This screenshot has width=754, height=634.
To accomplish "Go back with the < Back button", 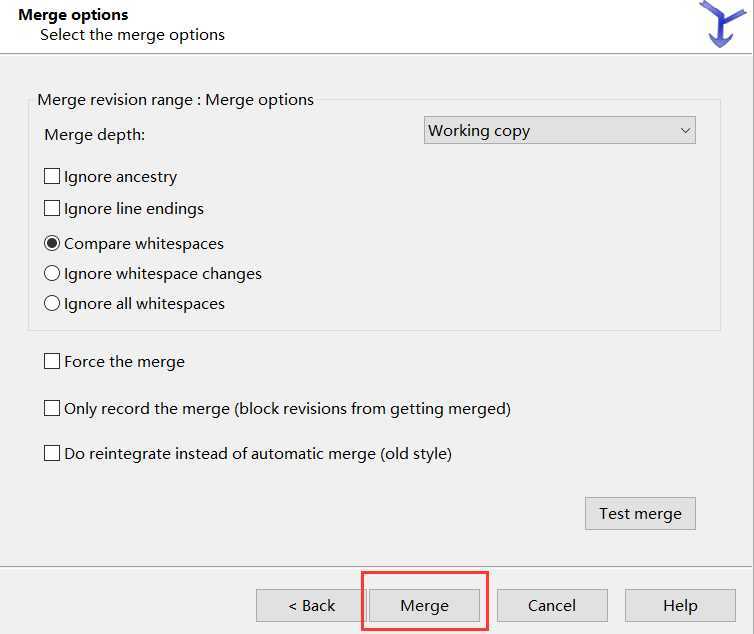I will [311, 605].
